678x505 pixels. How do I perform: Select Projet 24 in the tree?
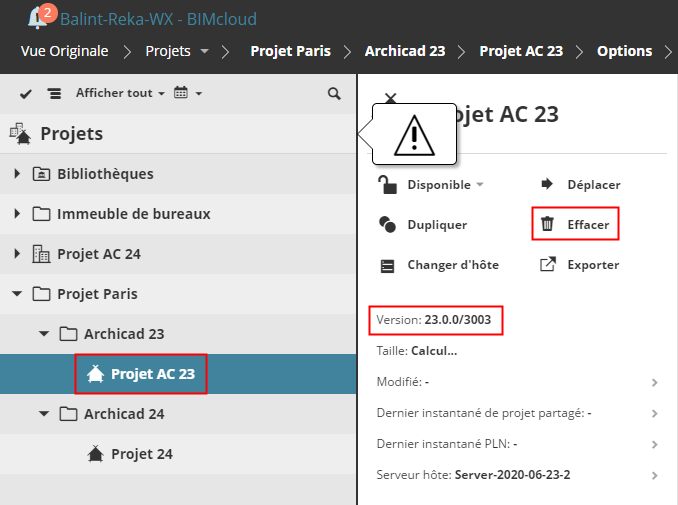141,454
